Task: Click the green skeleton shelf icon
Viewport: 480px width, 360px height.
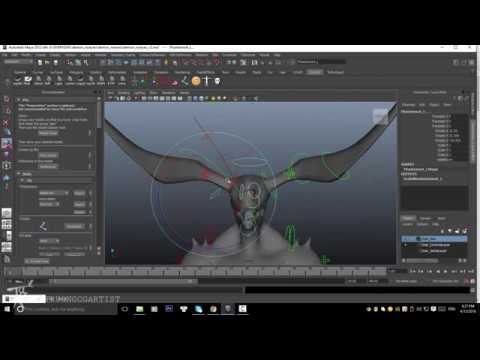Action: (x=185, y=81)
